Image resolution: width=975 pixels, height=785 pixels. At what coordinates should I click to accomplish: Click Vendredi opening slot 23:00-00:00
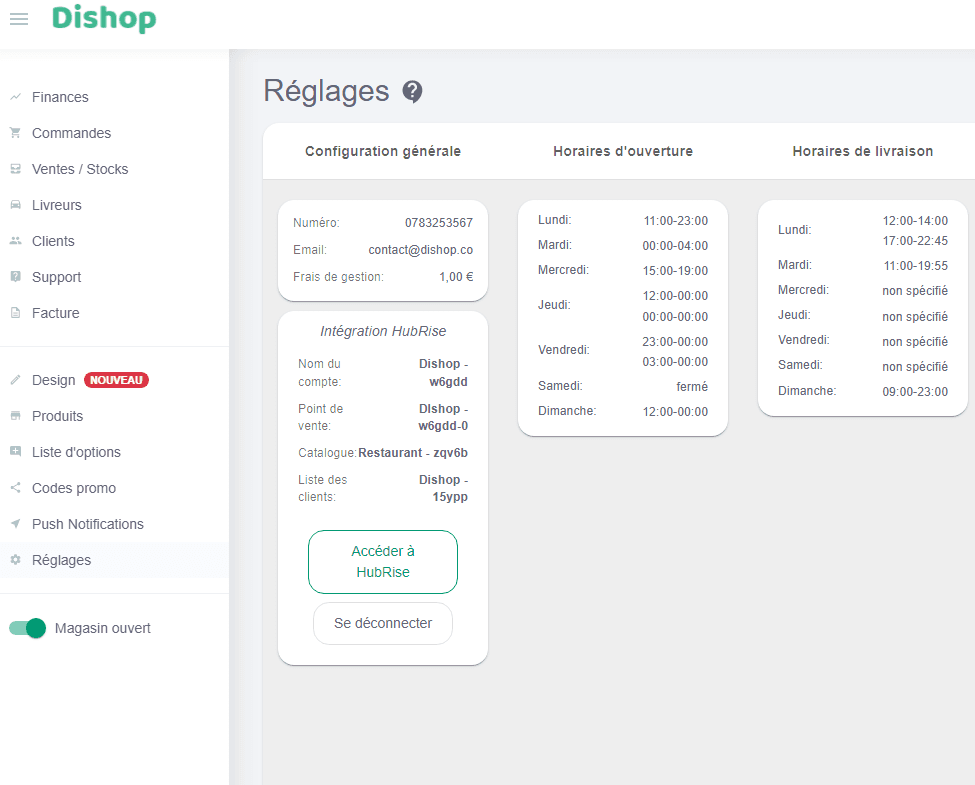tap(675, 341)
